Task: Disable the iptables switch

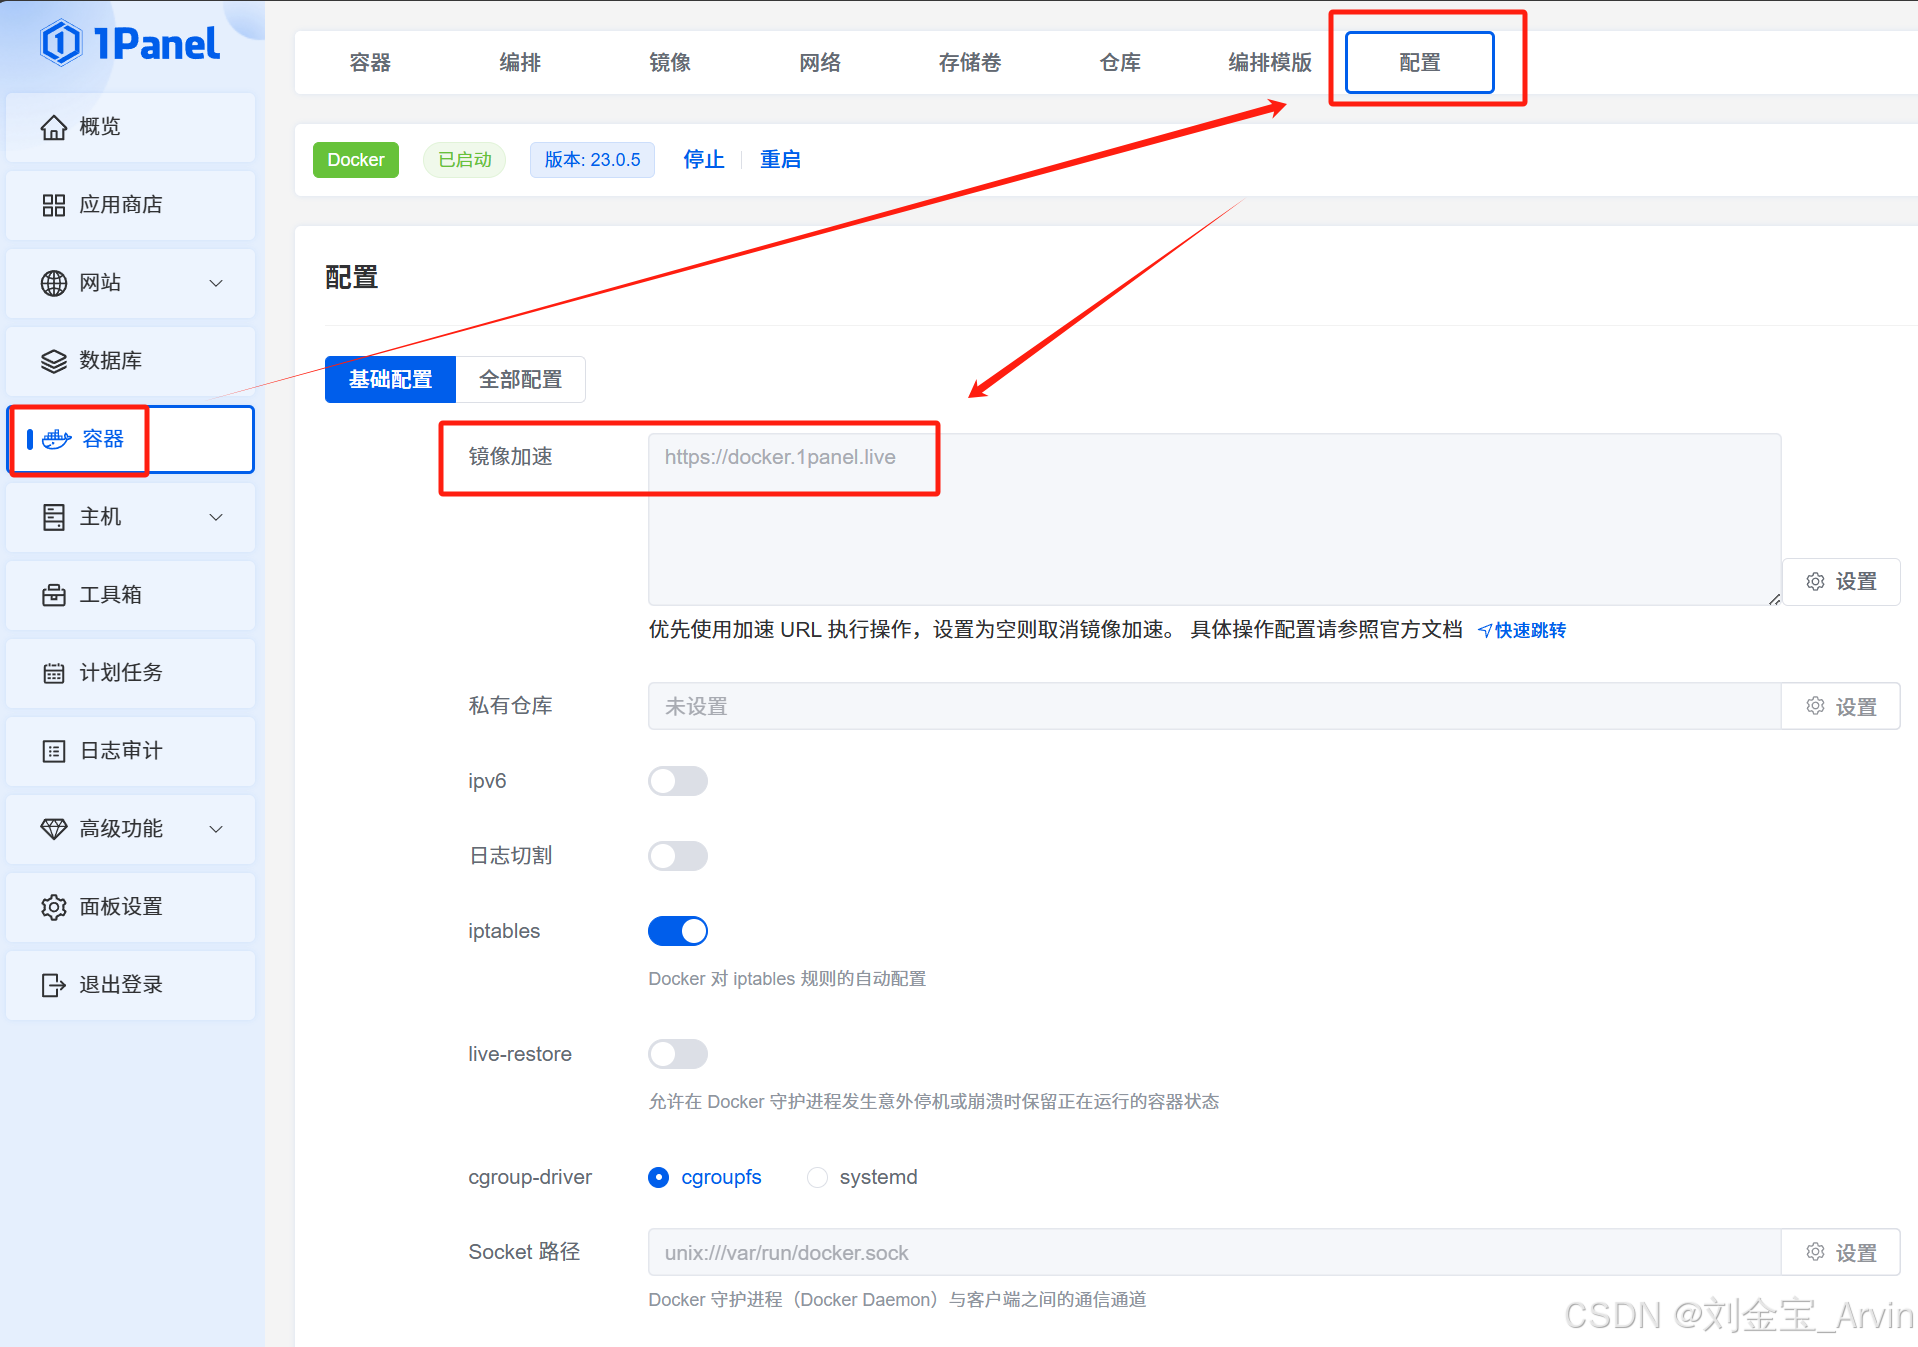Action: [678, 931]
